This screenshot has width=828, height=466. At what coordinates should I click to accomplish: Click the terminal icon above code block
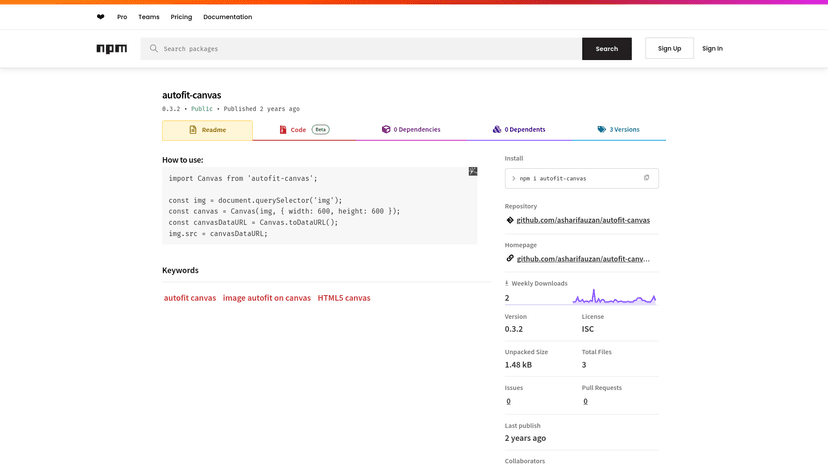[473, 172]
